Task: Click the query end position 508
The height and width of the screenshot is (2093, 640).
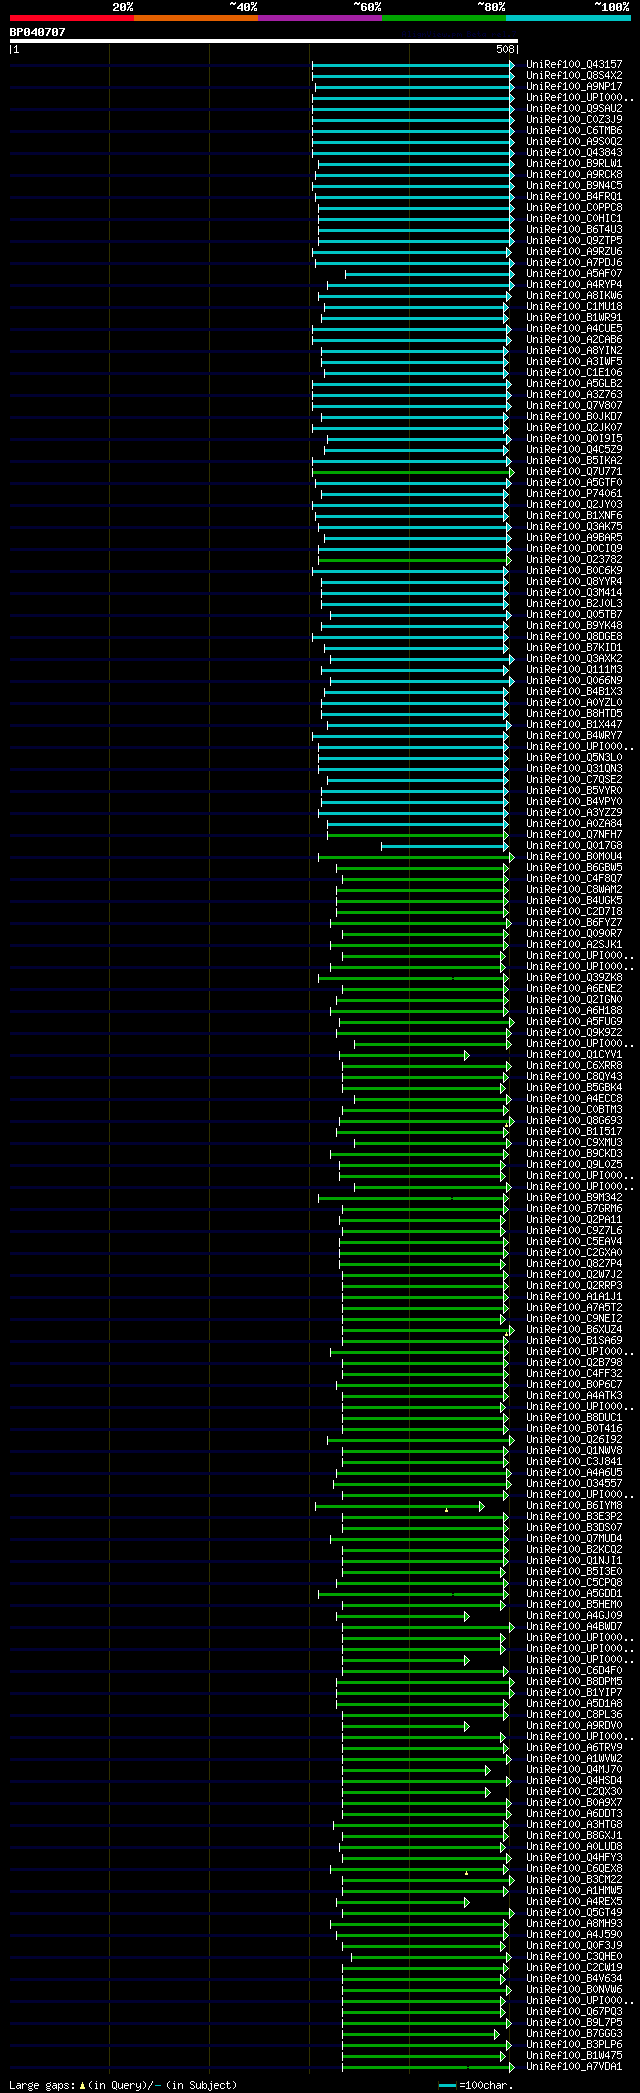Action: click(x=505, y=49)
